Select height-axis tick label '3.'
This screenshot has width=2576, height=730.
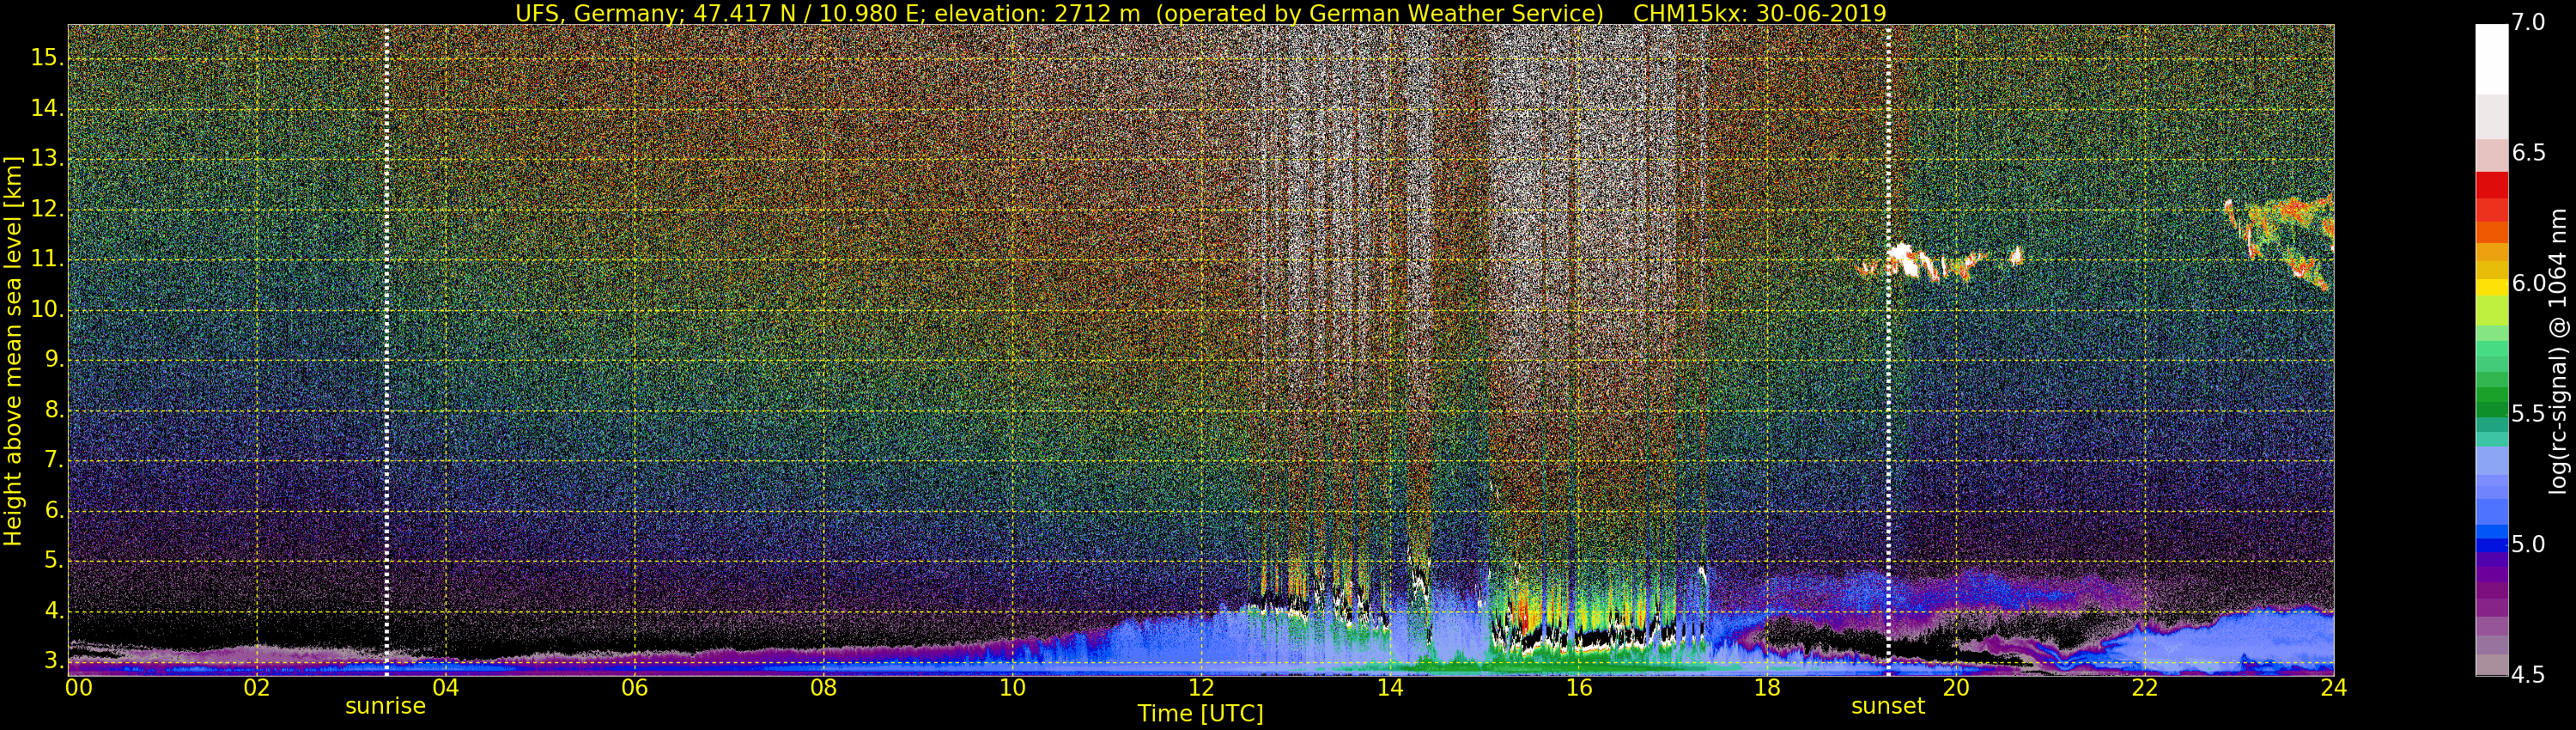(x=54, y=661)
